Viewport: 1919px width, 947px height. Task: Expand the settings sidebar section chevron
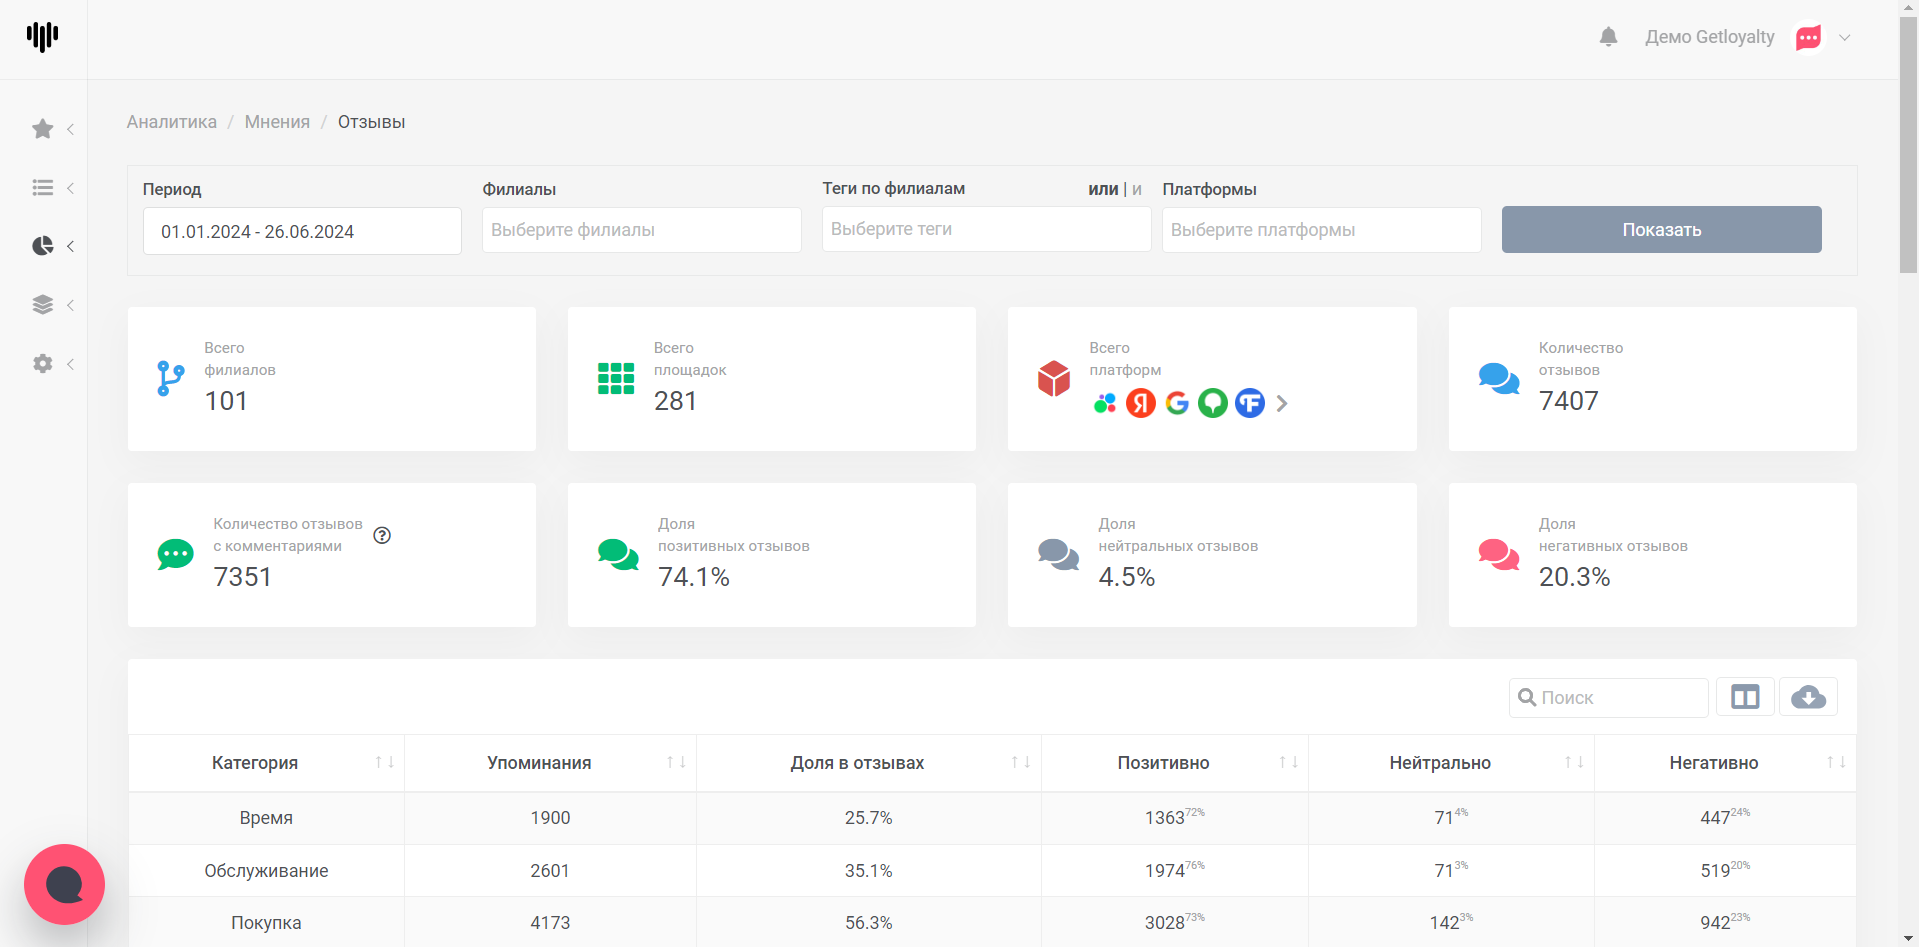pyautogui.click(x=70, y=364)
